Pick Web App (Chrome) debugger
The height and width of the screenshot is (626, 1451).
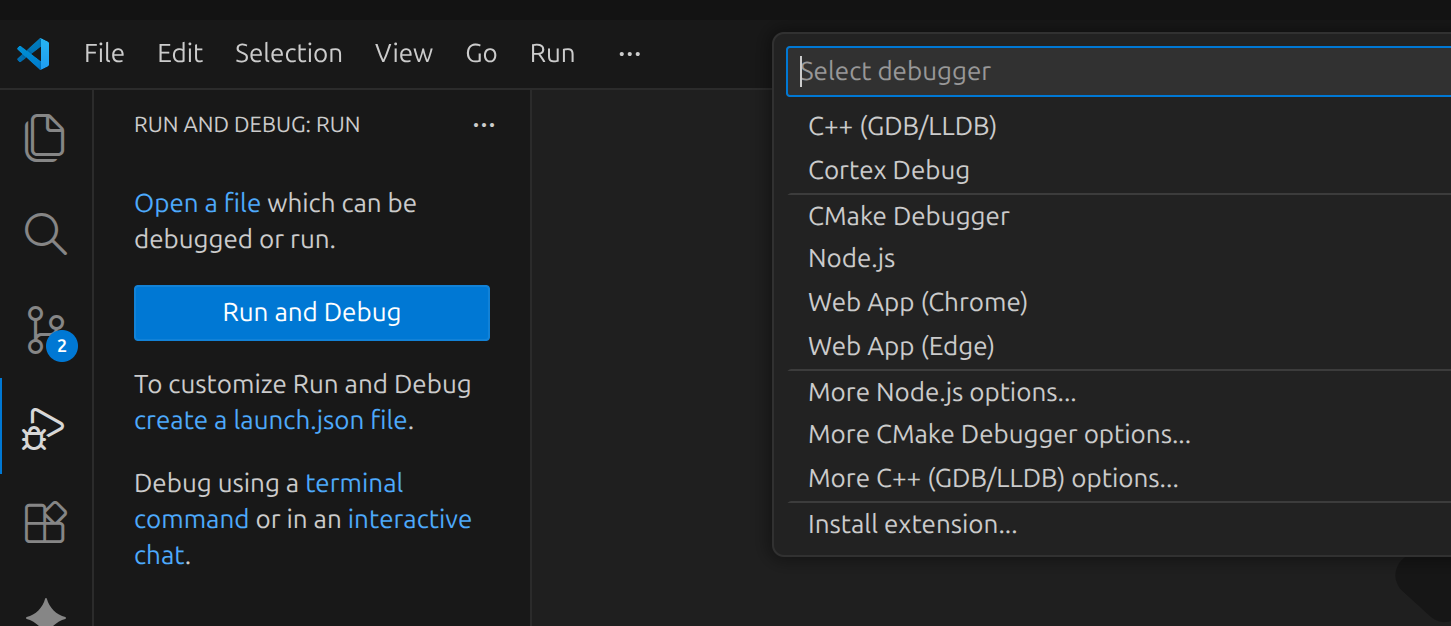click(x=1120, y=302)
